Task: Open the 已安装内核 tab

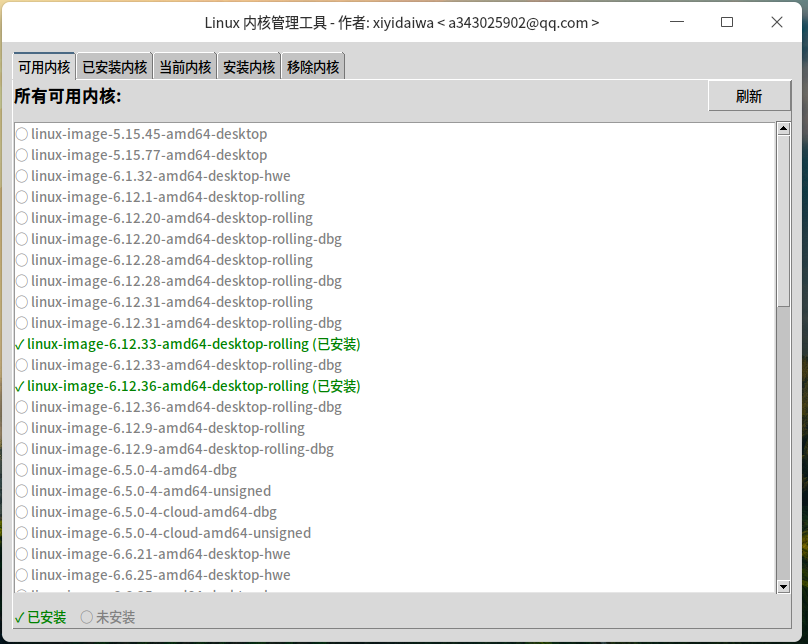Action: pos(114,67)
